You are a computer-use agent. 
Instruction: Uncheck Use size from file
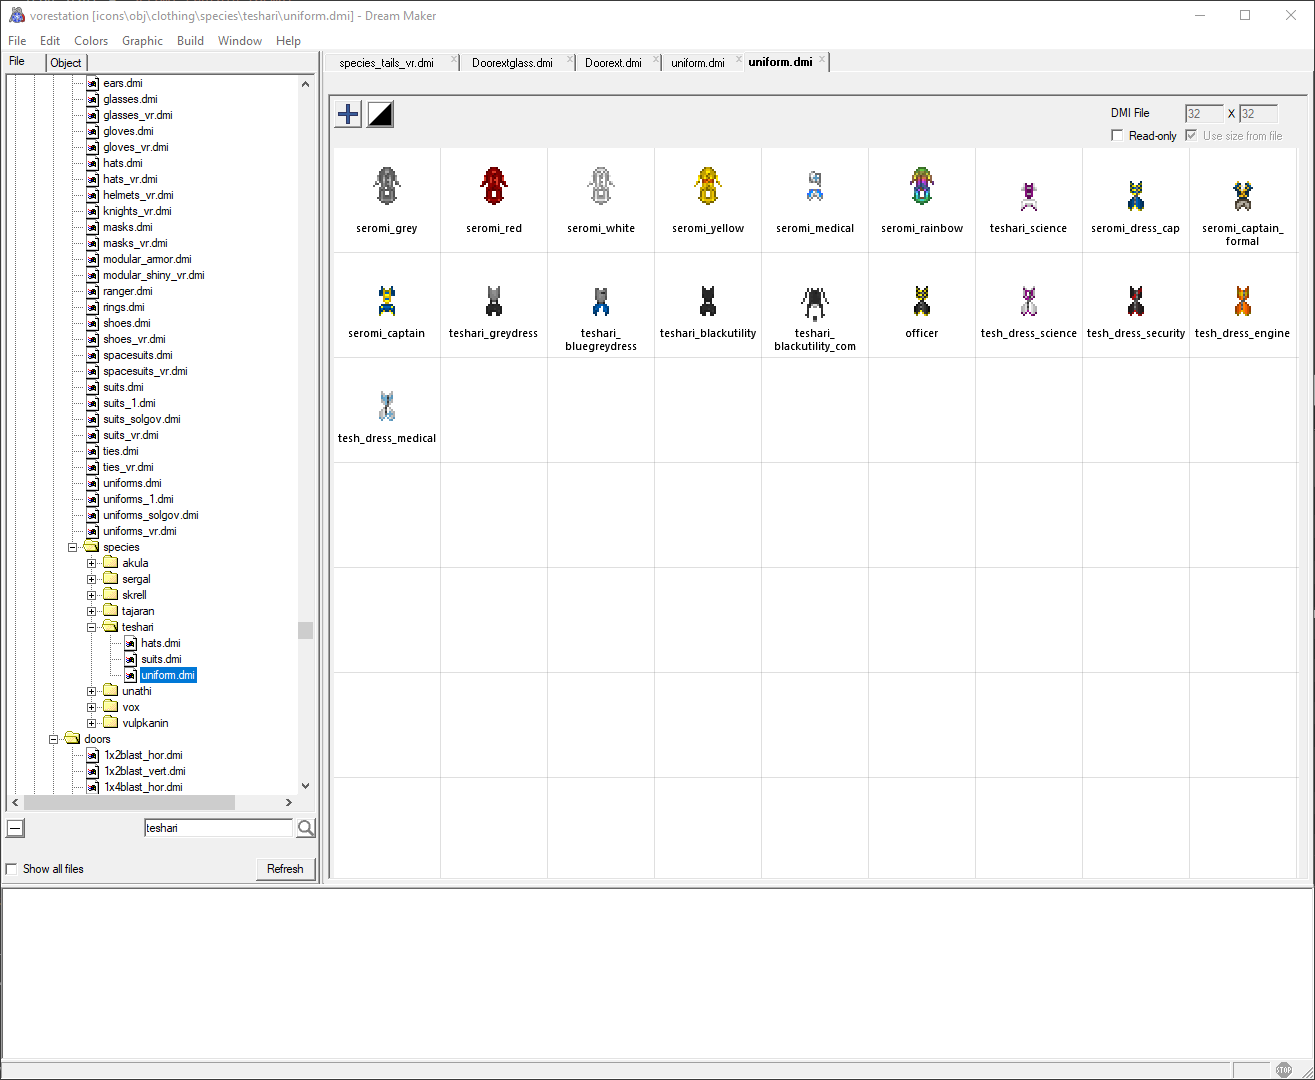click(1190, 135)
